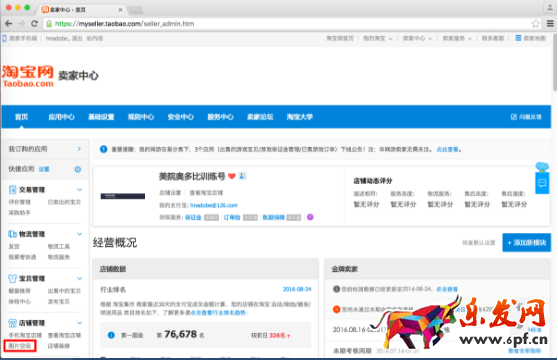The image size is (558, 360).
Task: Open 店铺装修 under 店铺管理
Action: pyautogui.click(x=59, y=346)
